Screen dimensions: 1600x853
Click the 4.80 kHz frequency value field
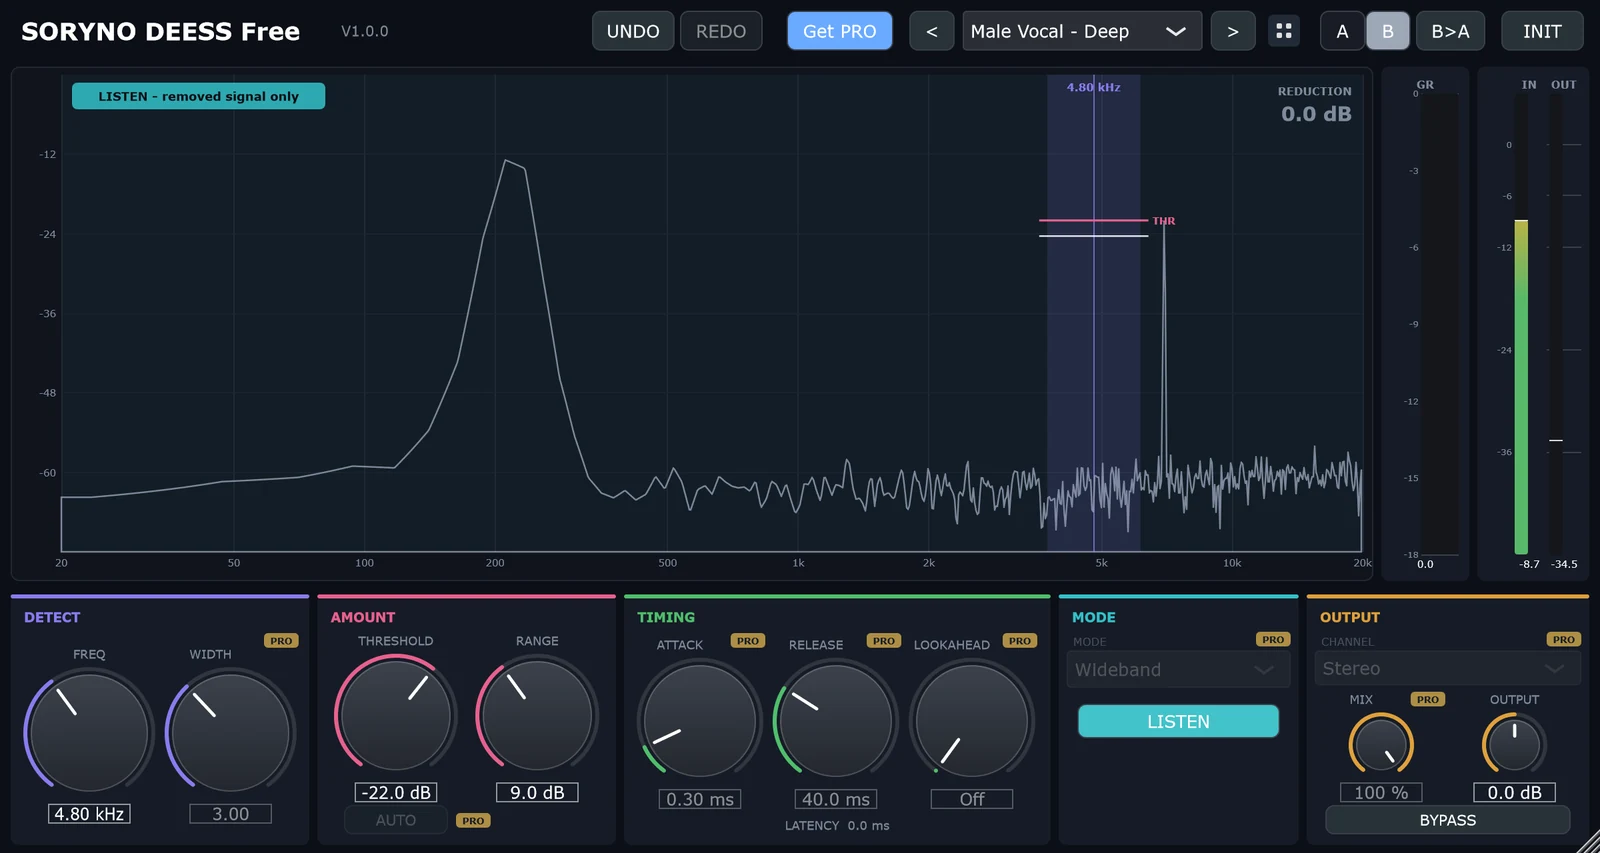point(89,814)
